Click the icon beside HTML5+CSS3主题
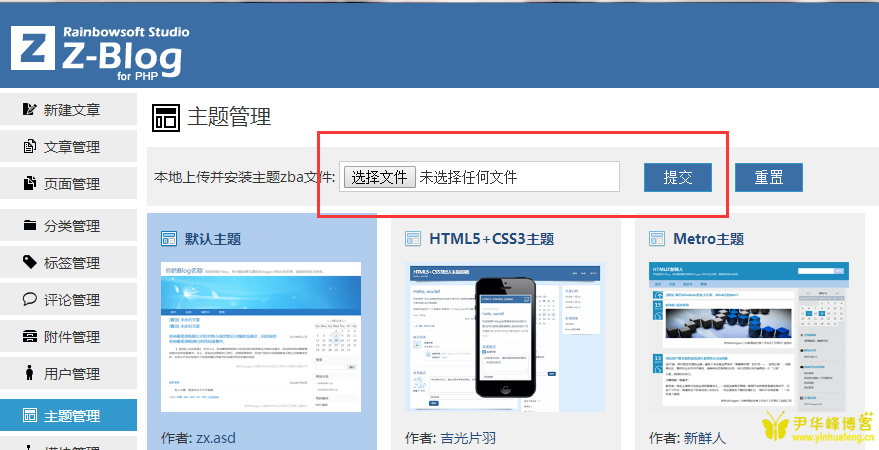 413,239
